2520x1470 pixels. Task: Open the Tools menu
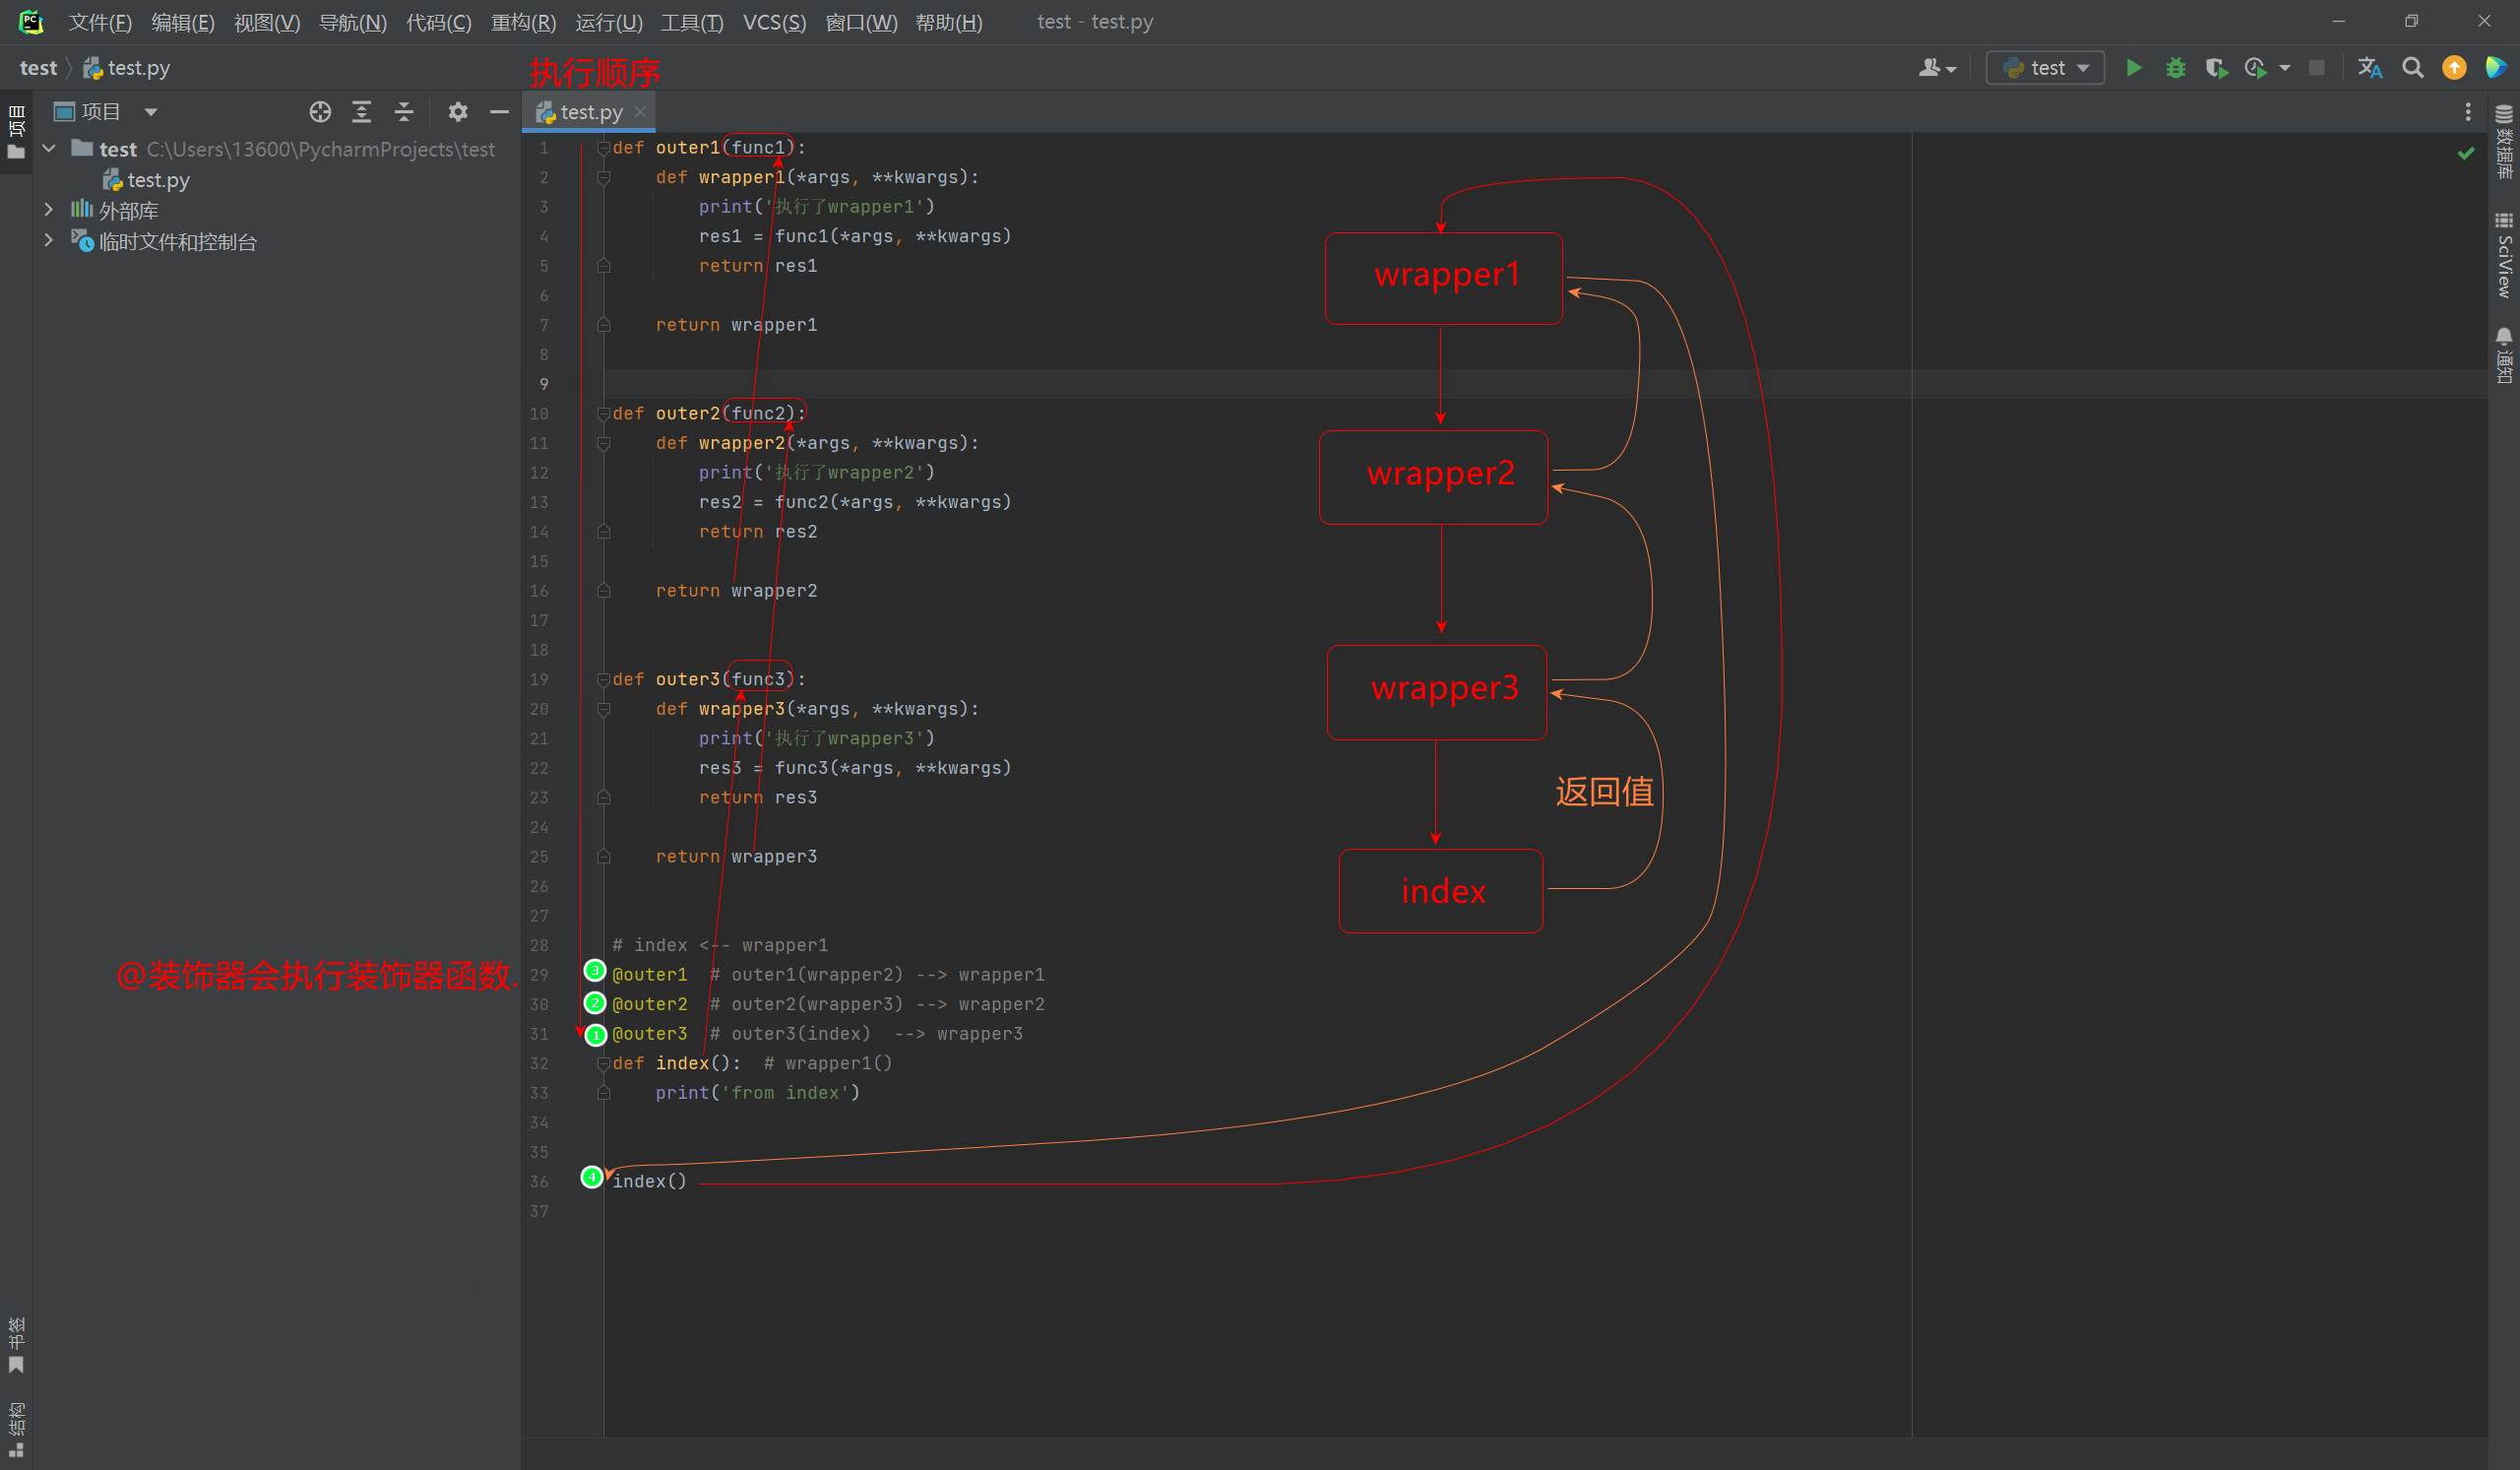pos(691,22)
